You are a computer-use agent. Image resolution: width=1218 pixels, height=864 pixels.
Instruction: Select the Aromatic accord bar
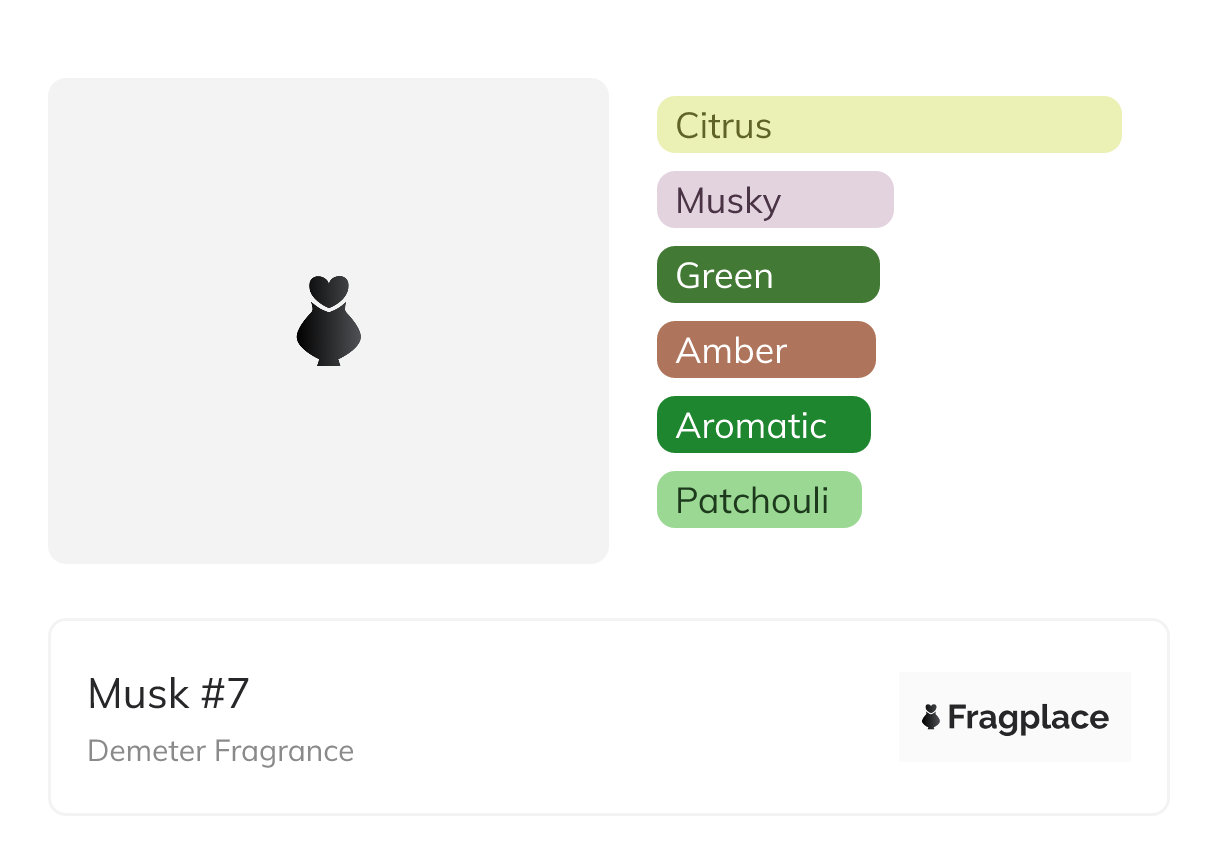(763, 425)
